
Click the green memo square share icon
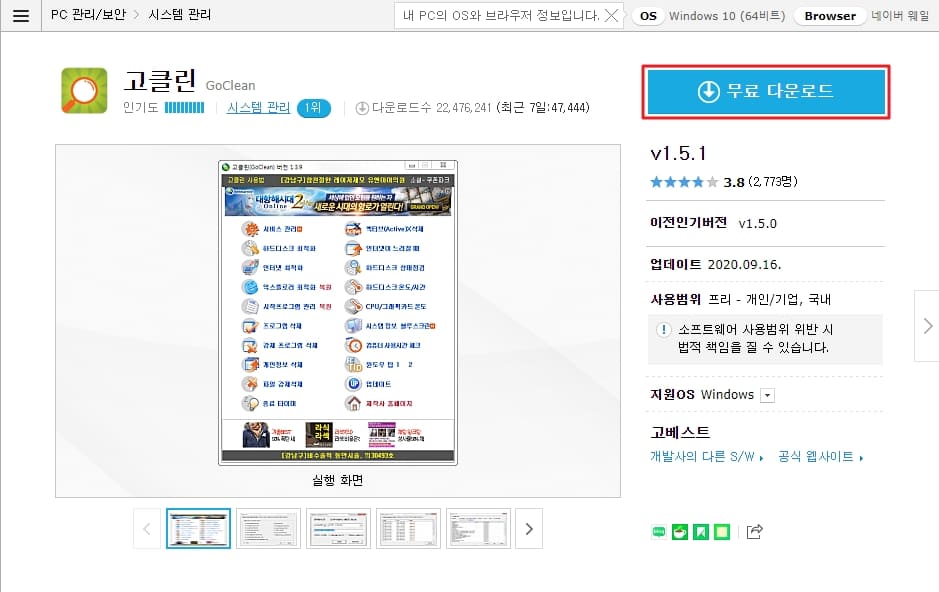(722, 532)
